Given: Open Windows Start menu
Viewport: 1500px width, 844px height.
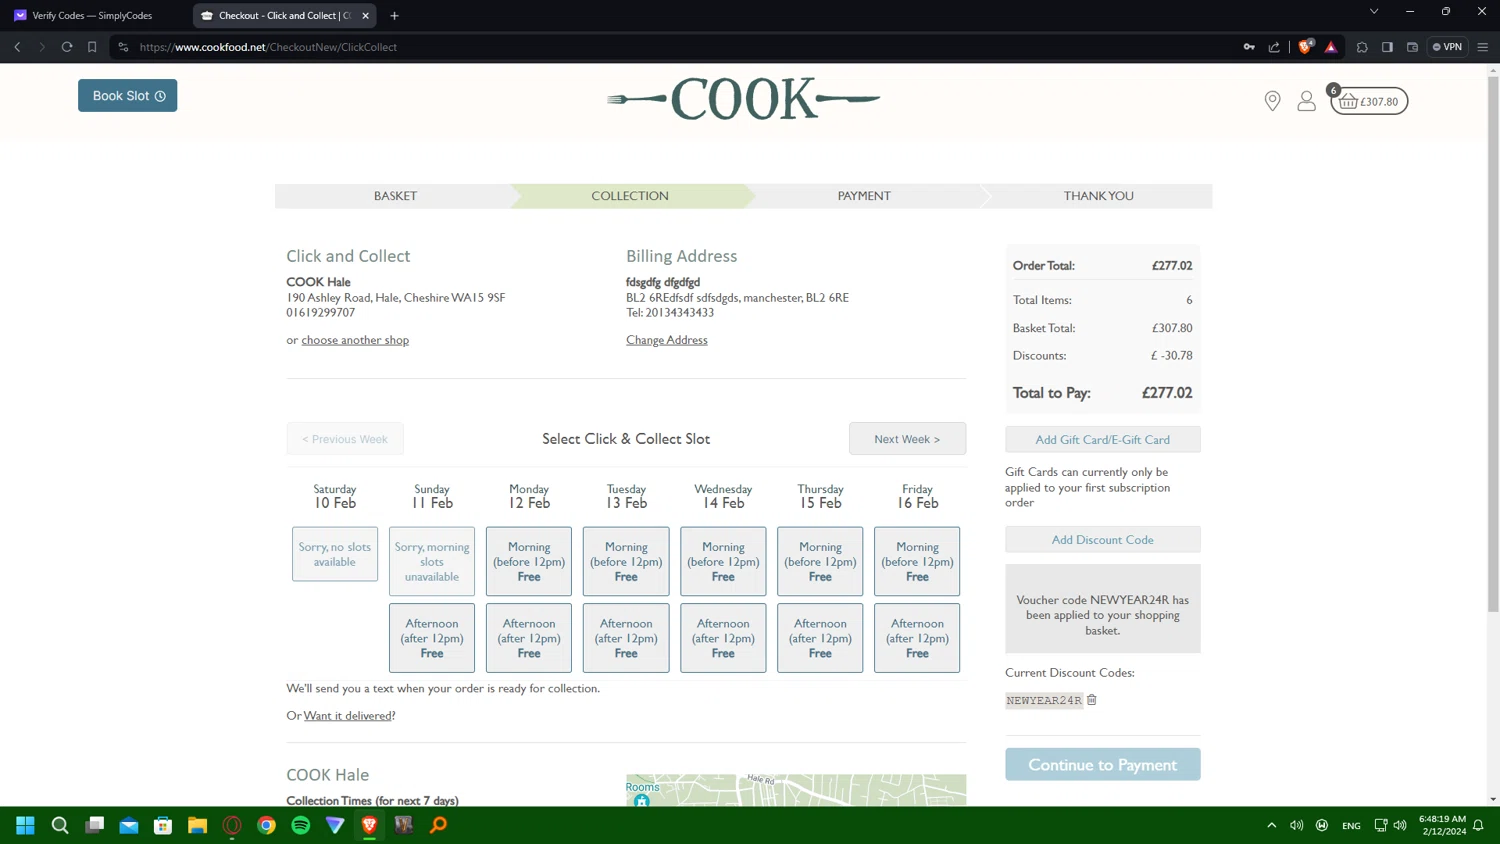Looking at the screenshot, I should [x=26, y=825].
